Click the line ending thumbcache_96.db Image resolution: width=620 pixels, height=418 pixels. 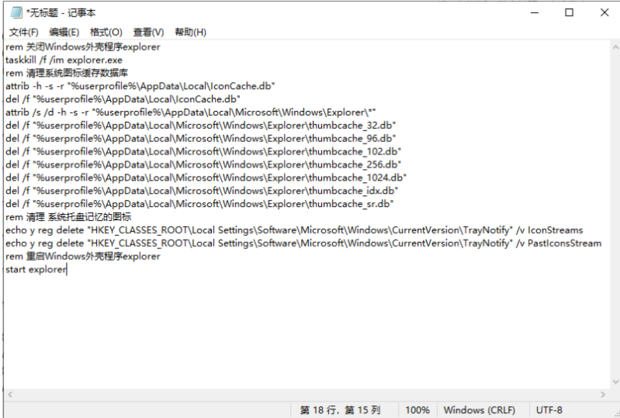(x=201, y=138)
